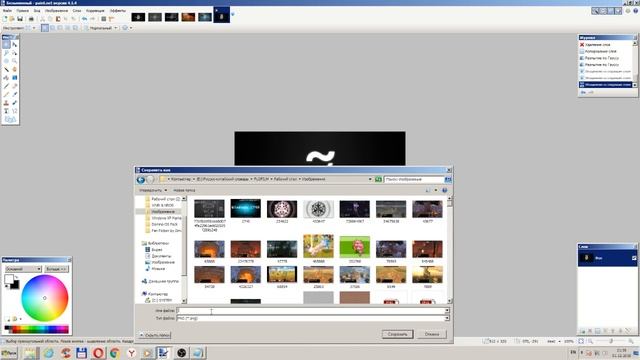Click the white primary color swatch
Image resolution: width=640 pixels, height=360 pixels.
pos(9,279)
